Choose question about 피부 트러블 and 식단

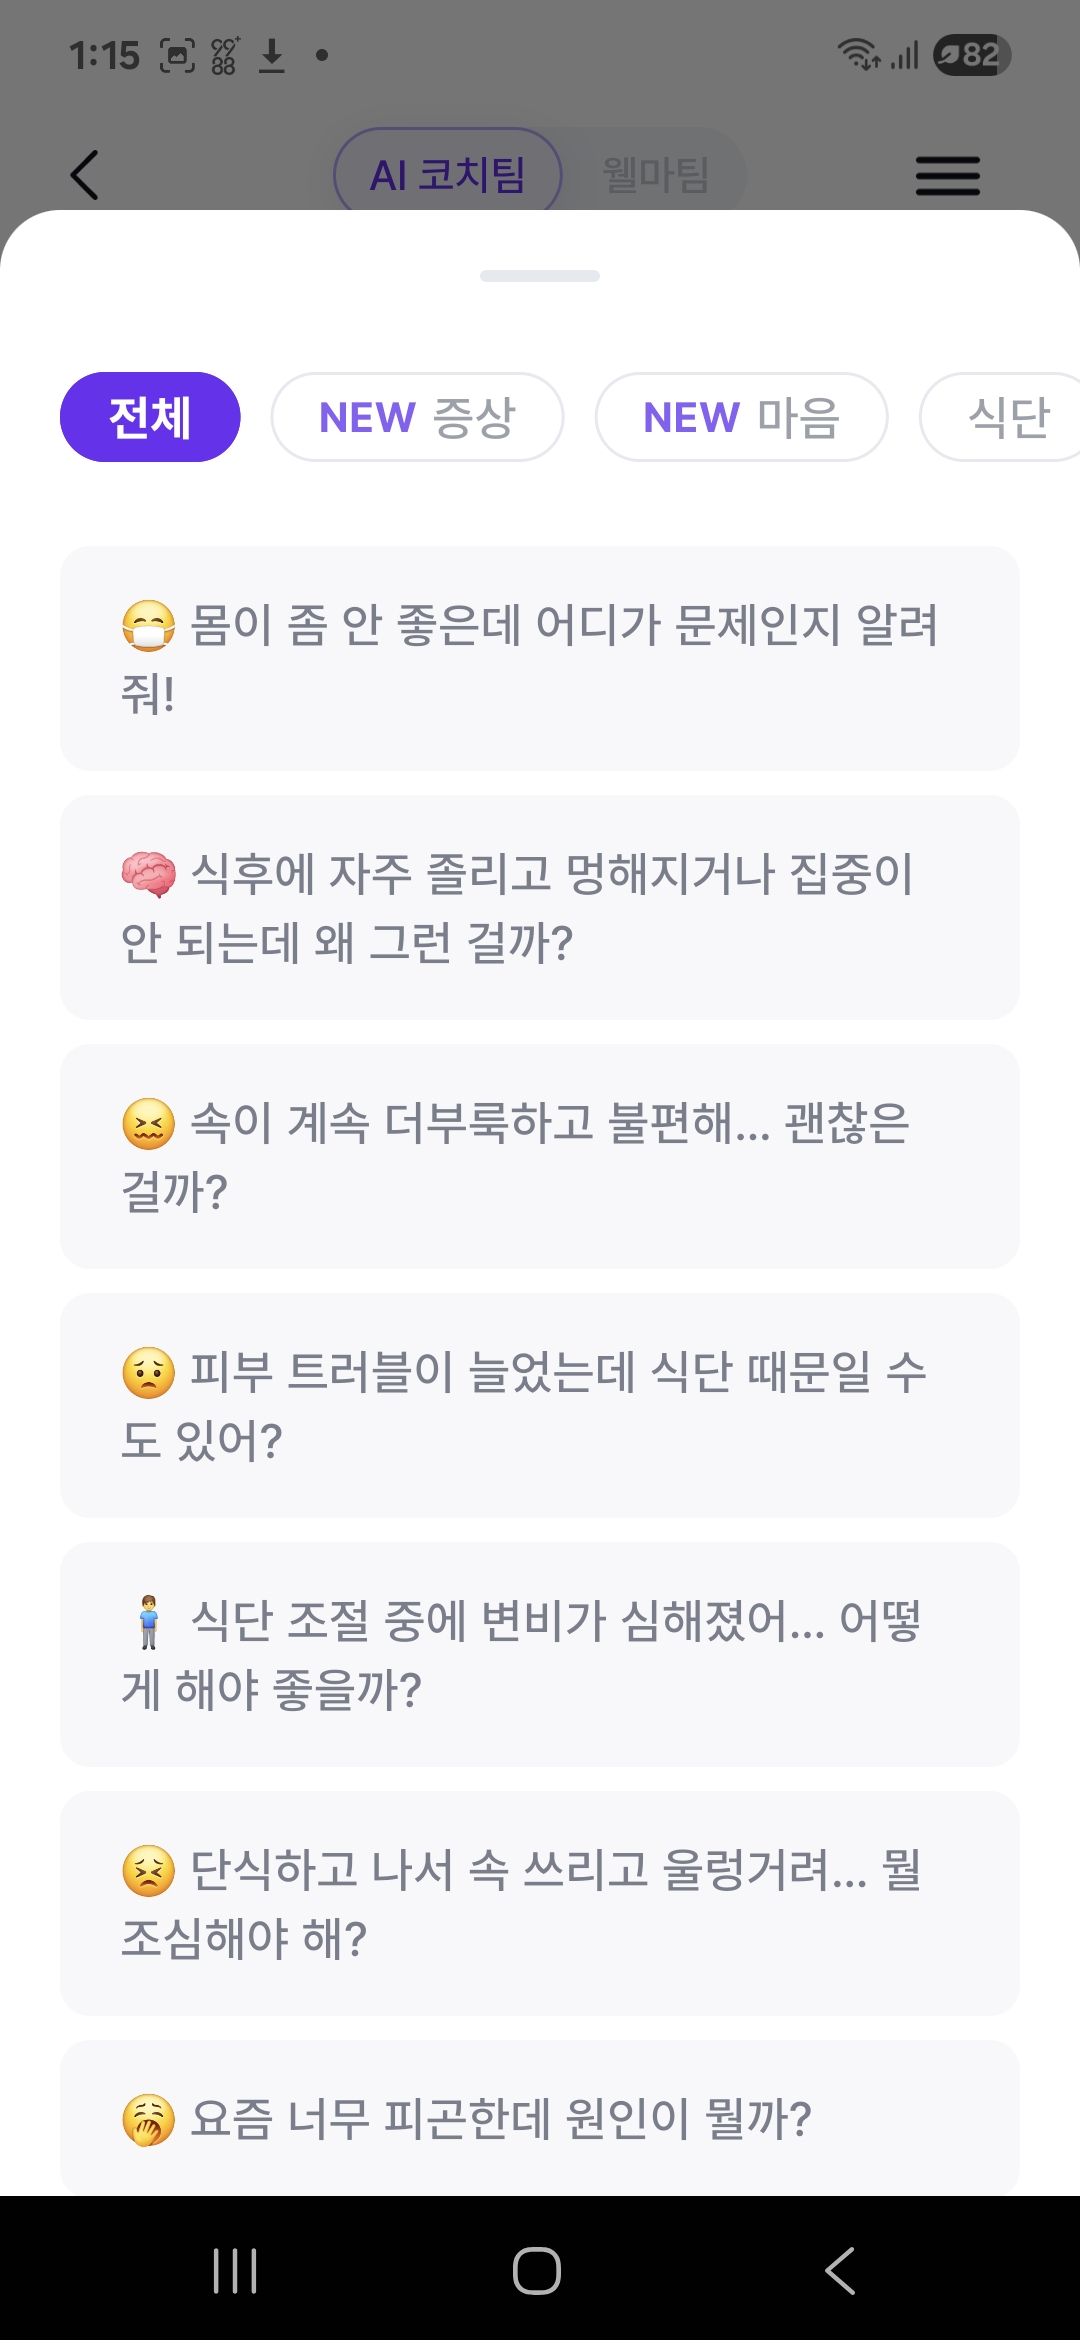(x=540, y=1406)
